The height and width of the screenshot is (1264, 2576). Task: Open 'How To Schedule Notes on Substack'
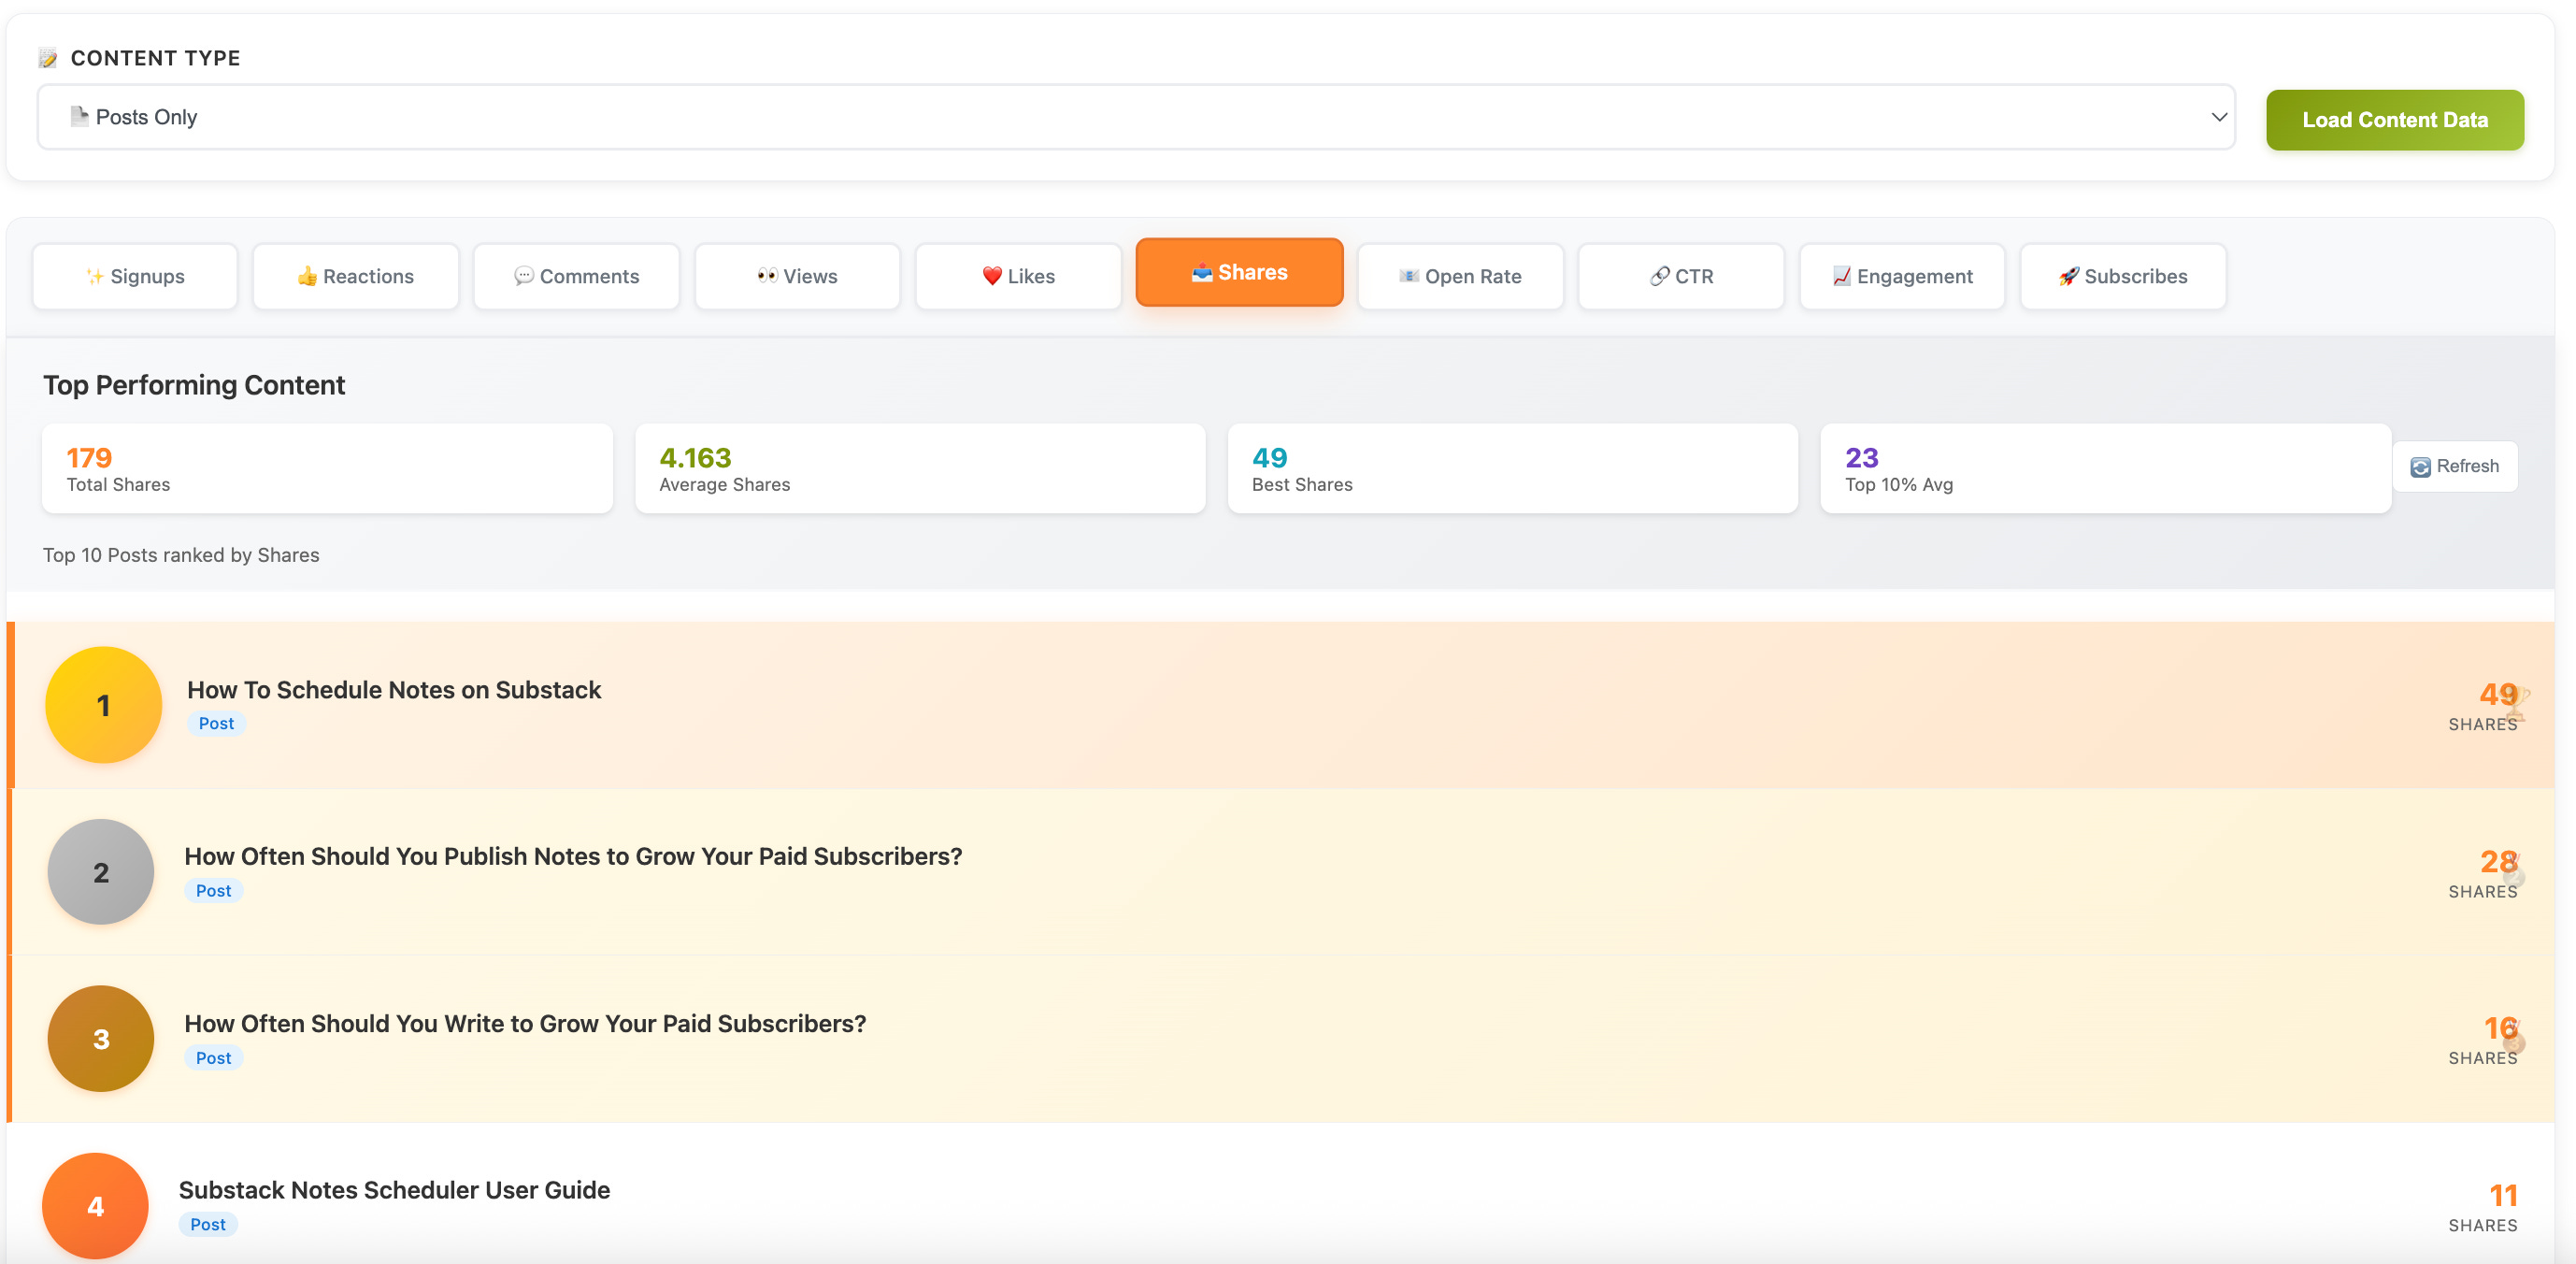(394, 690)
